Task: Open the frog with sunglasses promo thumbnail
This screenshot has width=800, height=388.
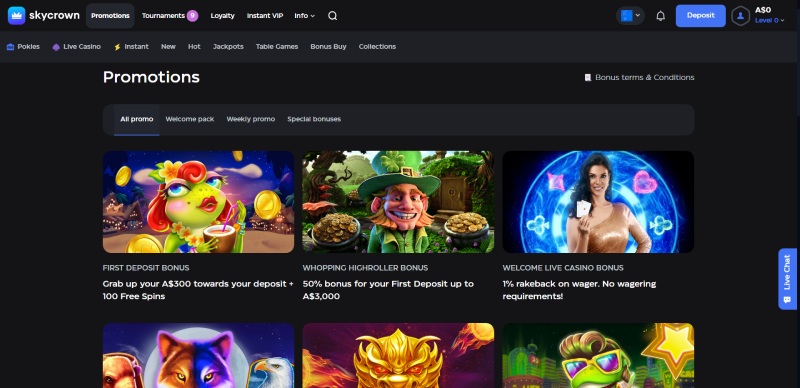Action: pos(598,355)
